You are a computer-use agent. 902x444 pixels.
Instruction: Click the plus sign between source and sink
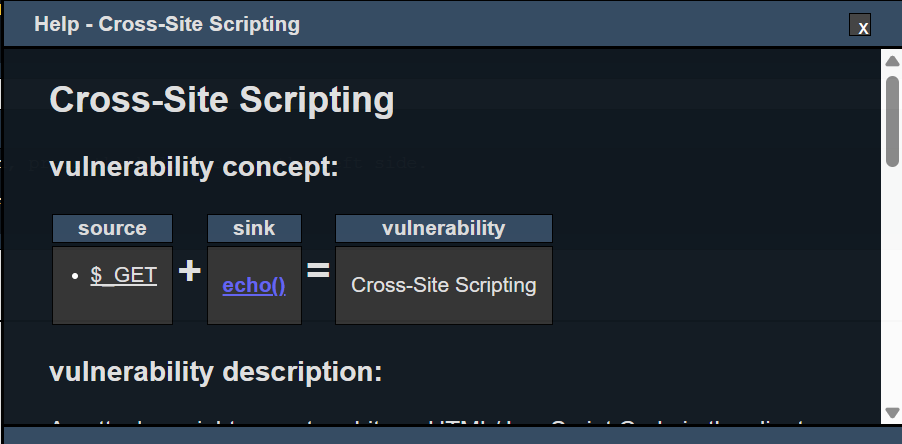[x=189, y=271]
